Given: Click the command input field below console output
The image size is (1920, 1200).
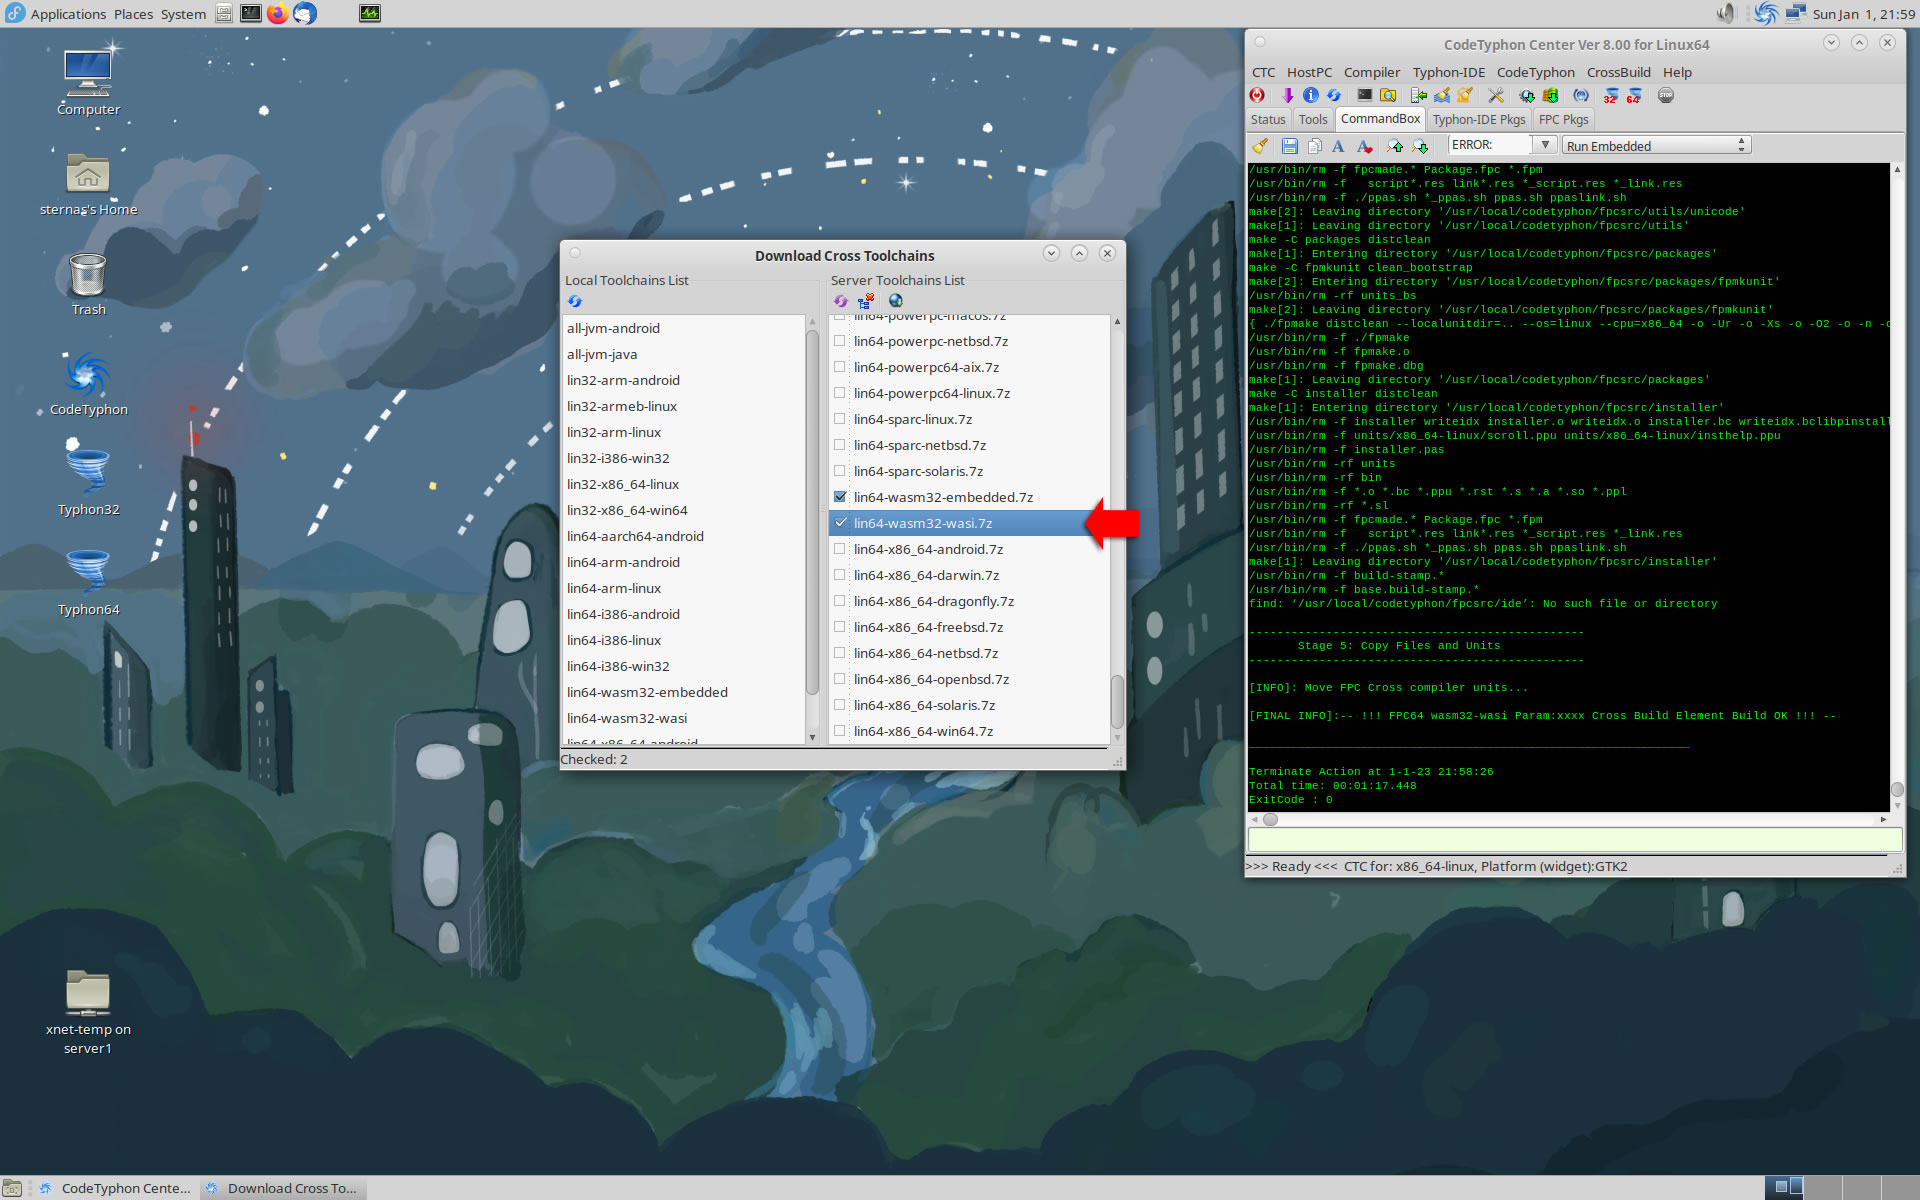Looking at the screenshot, I should (1574, 840).
